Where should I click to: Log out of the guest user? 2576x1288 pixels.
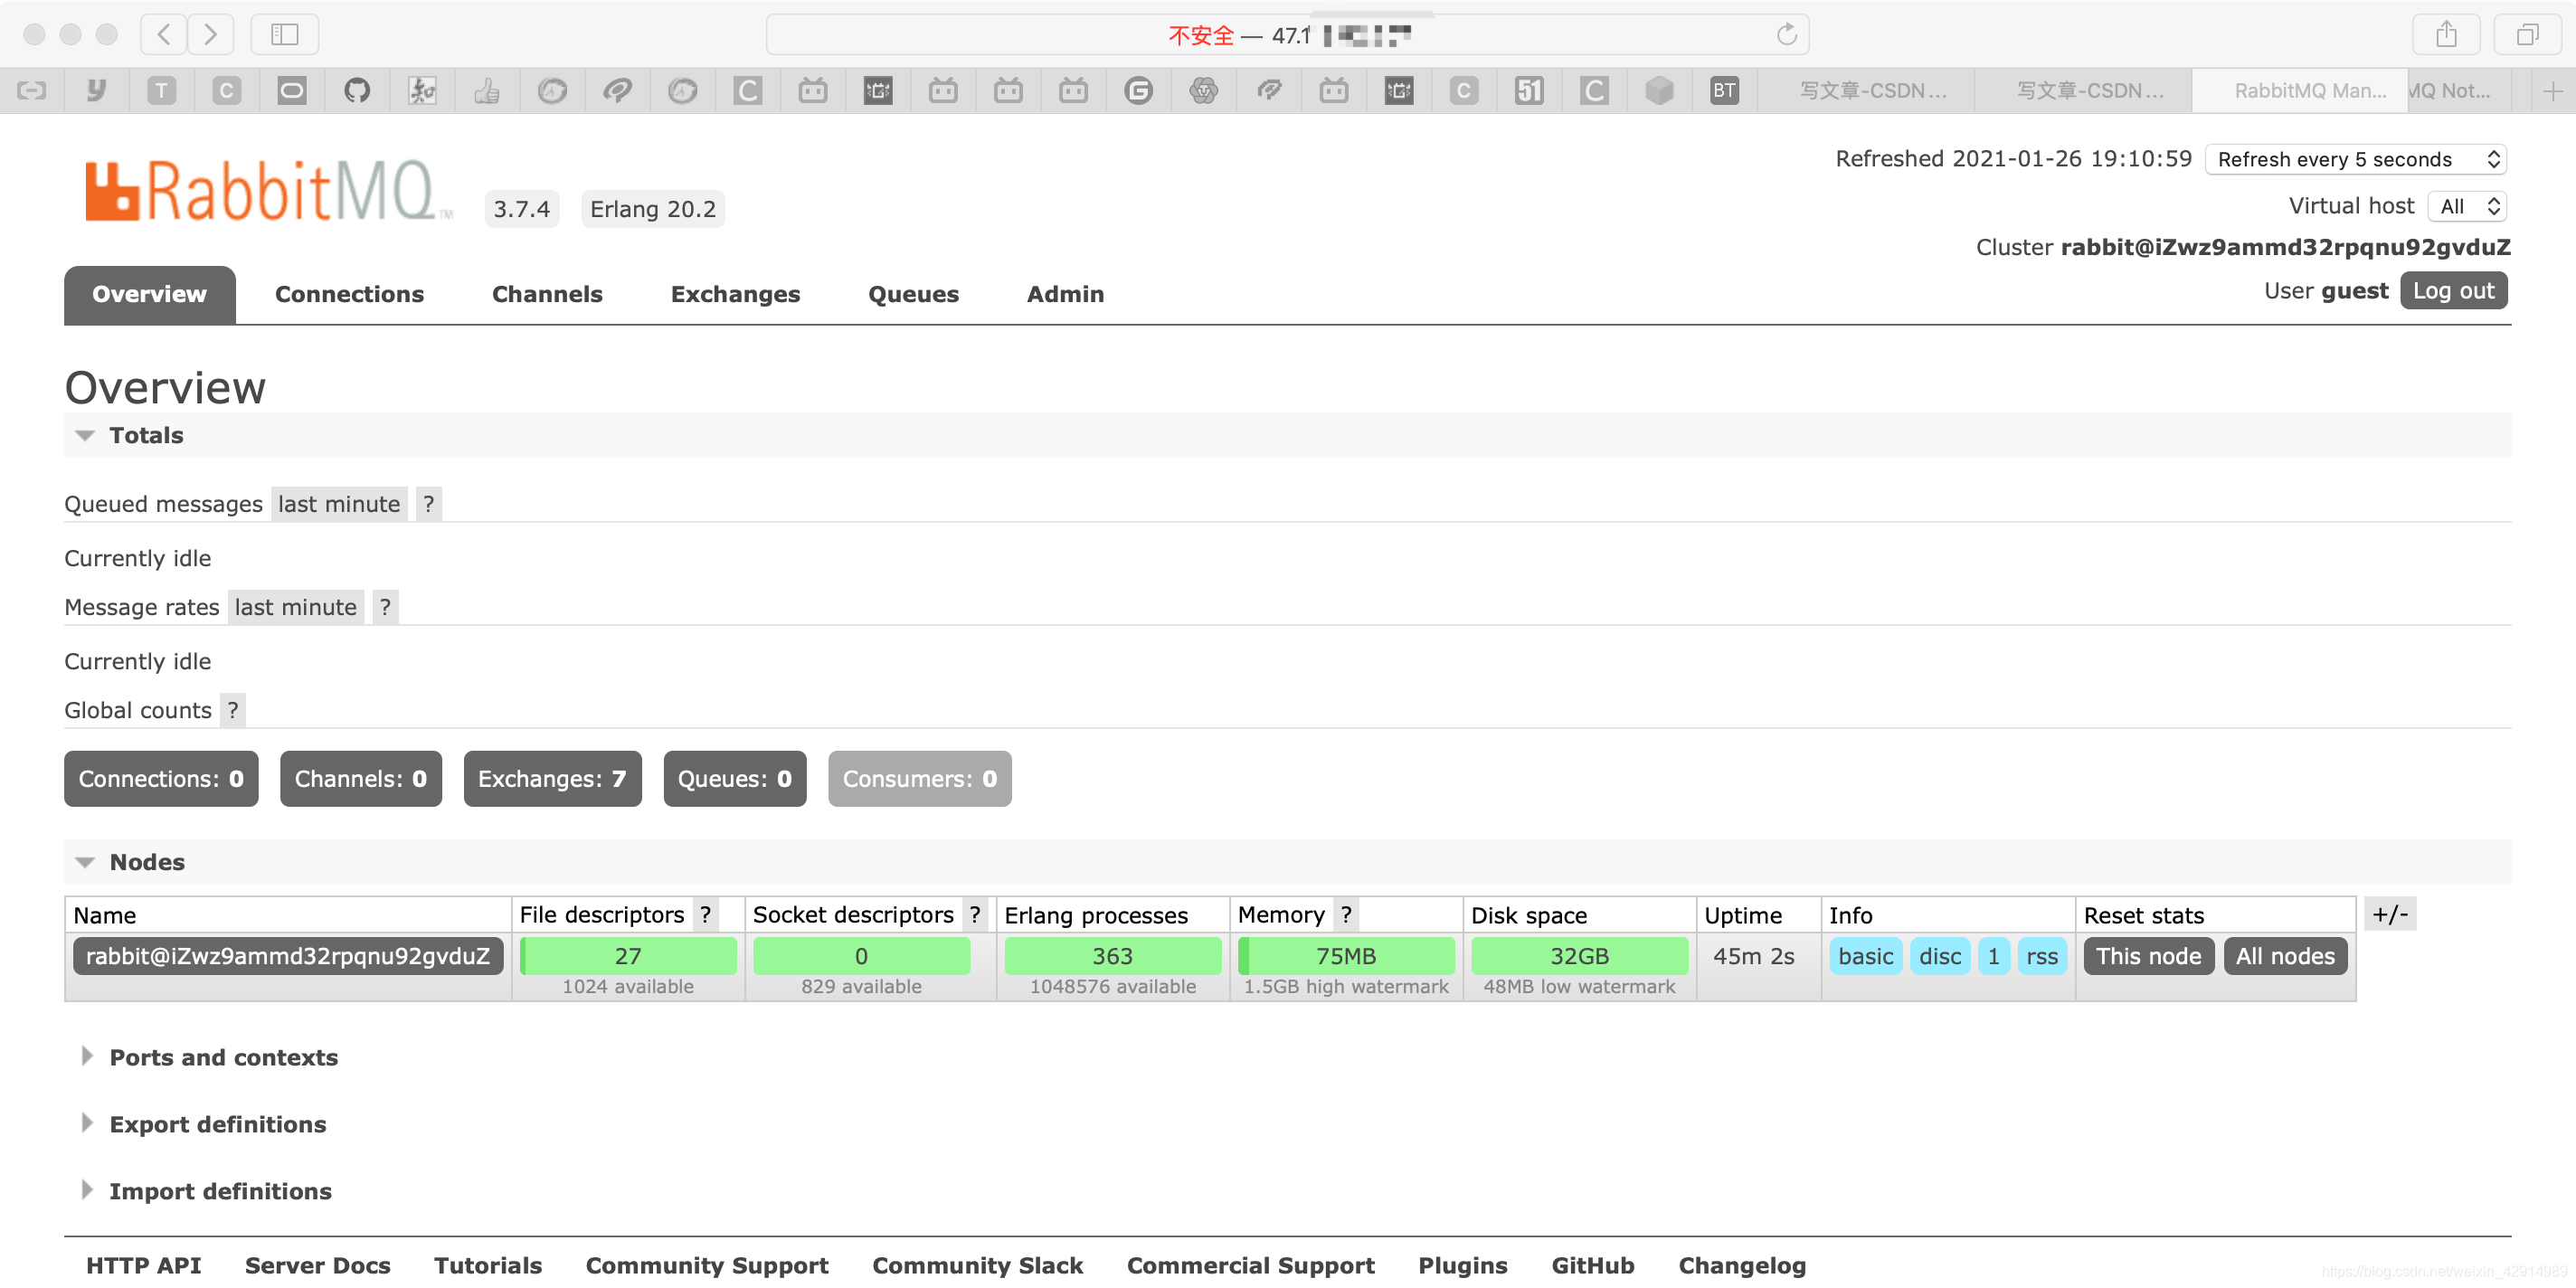click(2454, 291)
